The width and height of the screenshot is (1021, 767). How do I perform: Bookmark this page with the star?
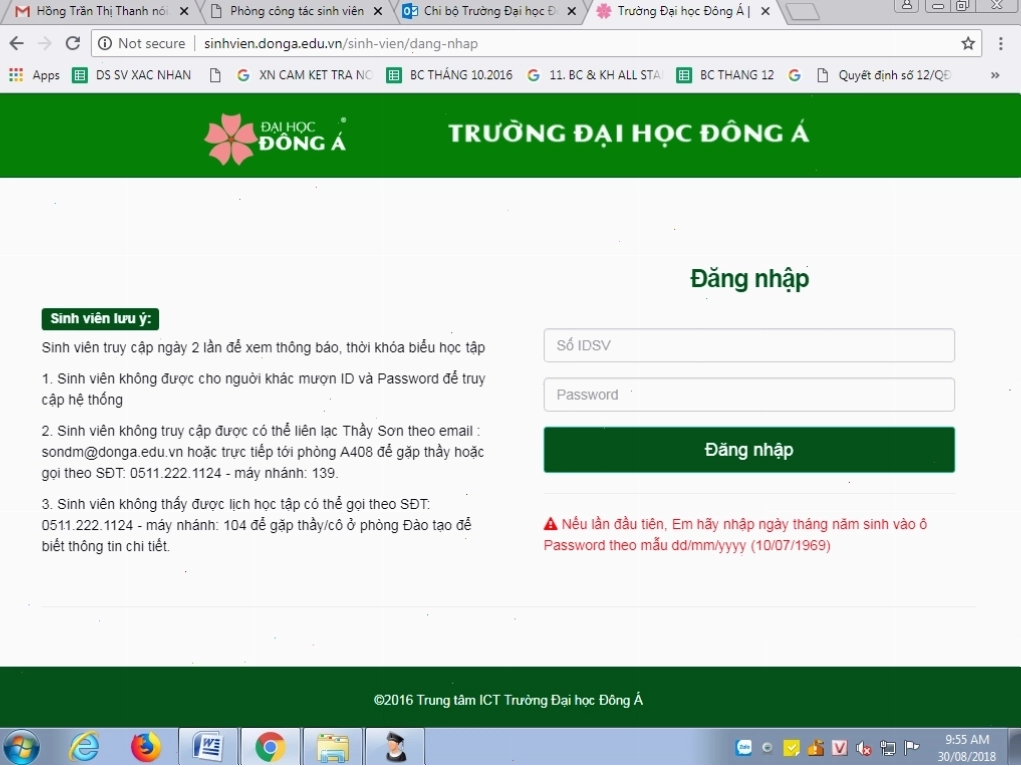coord(968,44)
